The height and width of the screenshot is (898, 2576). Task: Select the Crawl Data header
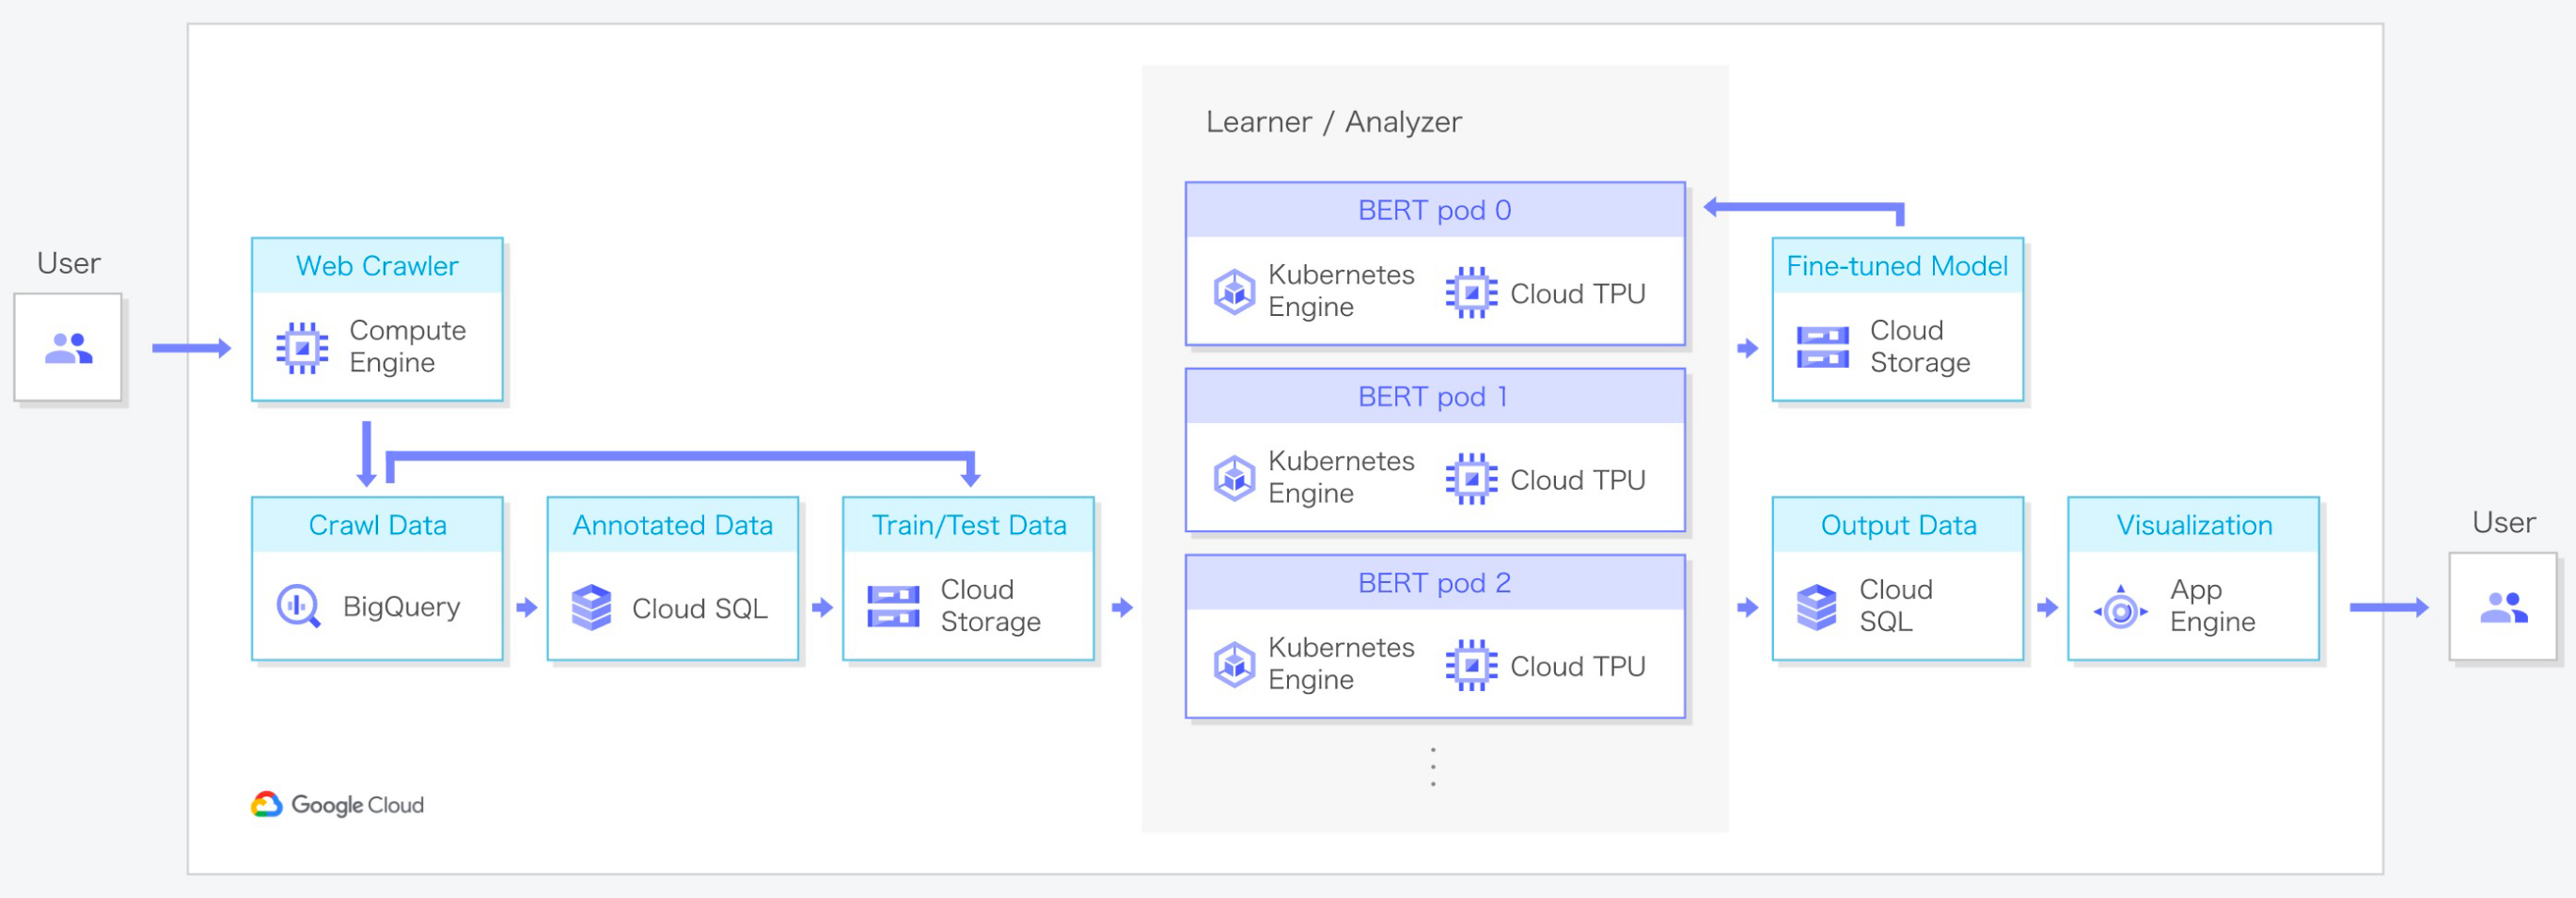(377, 525)
